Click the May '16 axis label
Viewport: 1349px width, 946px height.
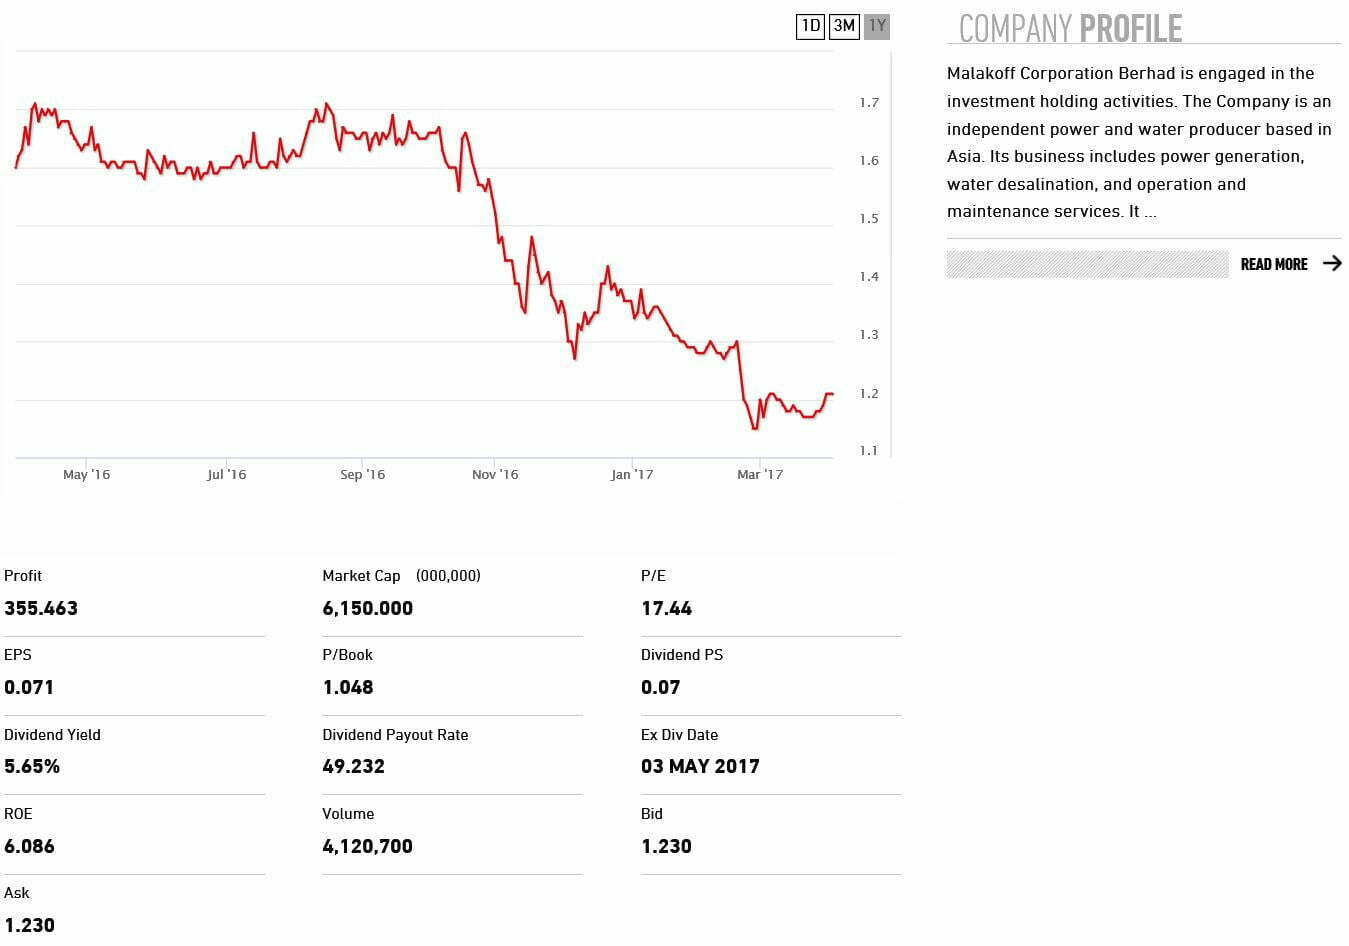(x=86, y=474)
